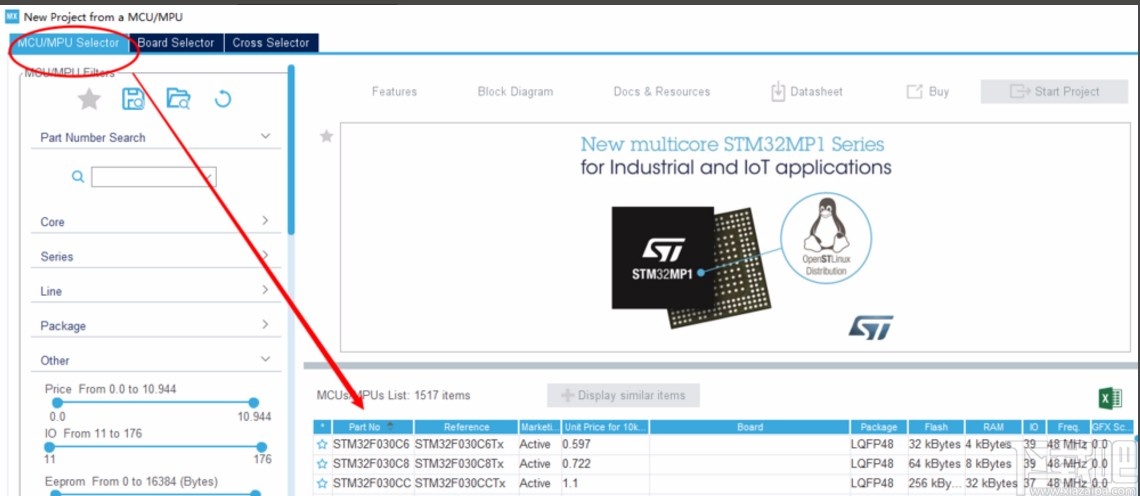The image size is (1140, 496).
Task: Adjust the IO minimum slider handle
Action: point(51,447)
